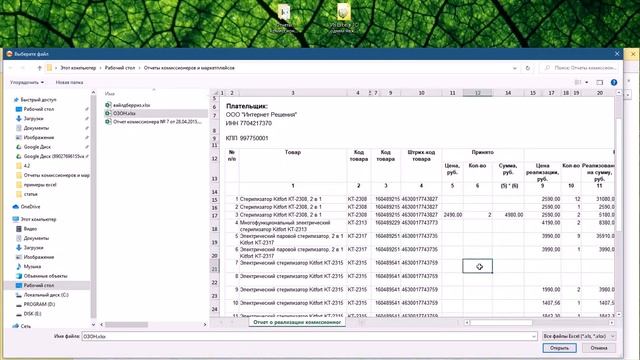The image size is (640, 360).
Task: Click Рабочий стол in the breadcrumb path
Action: point(120,68)
